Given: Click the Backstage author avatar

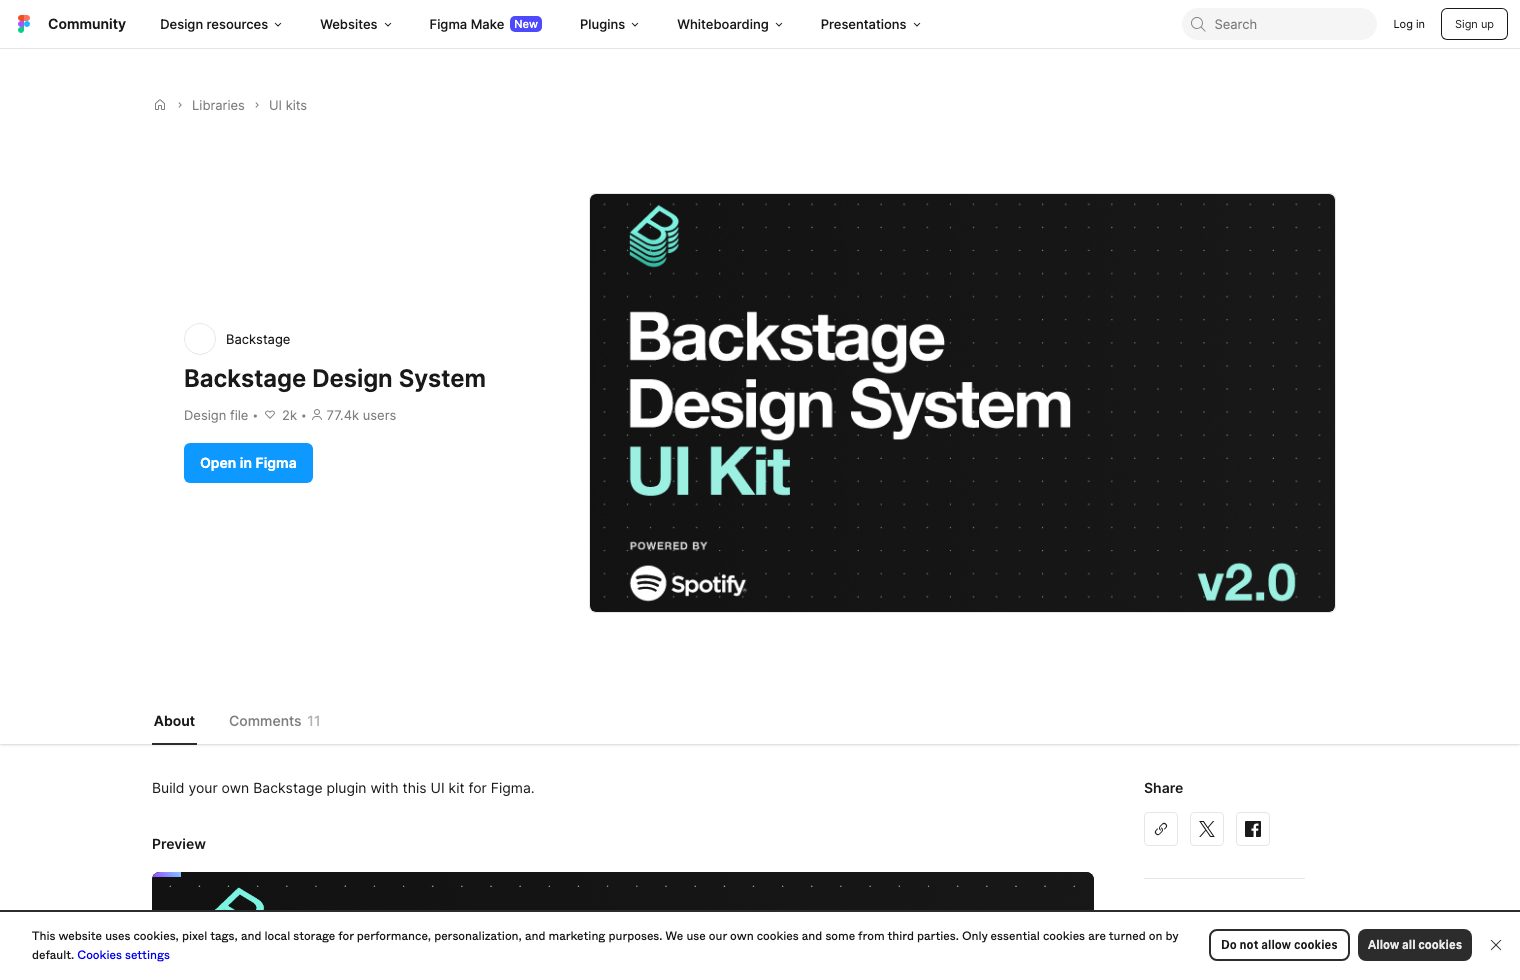Looking at the screenshot, I should pyautogui.click(x=199, y=339).
